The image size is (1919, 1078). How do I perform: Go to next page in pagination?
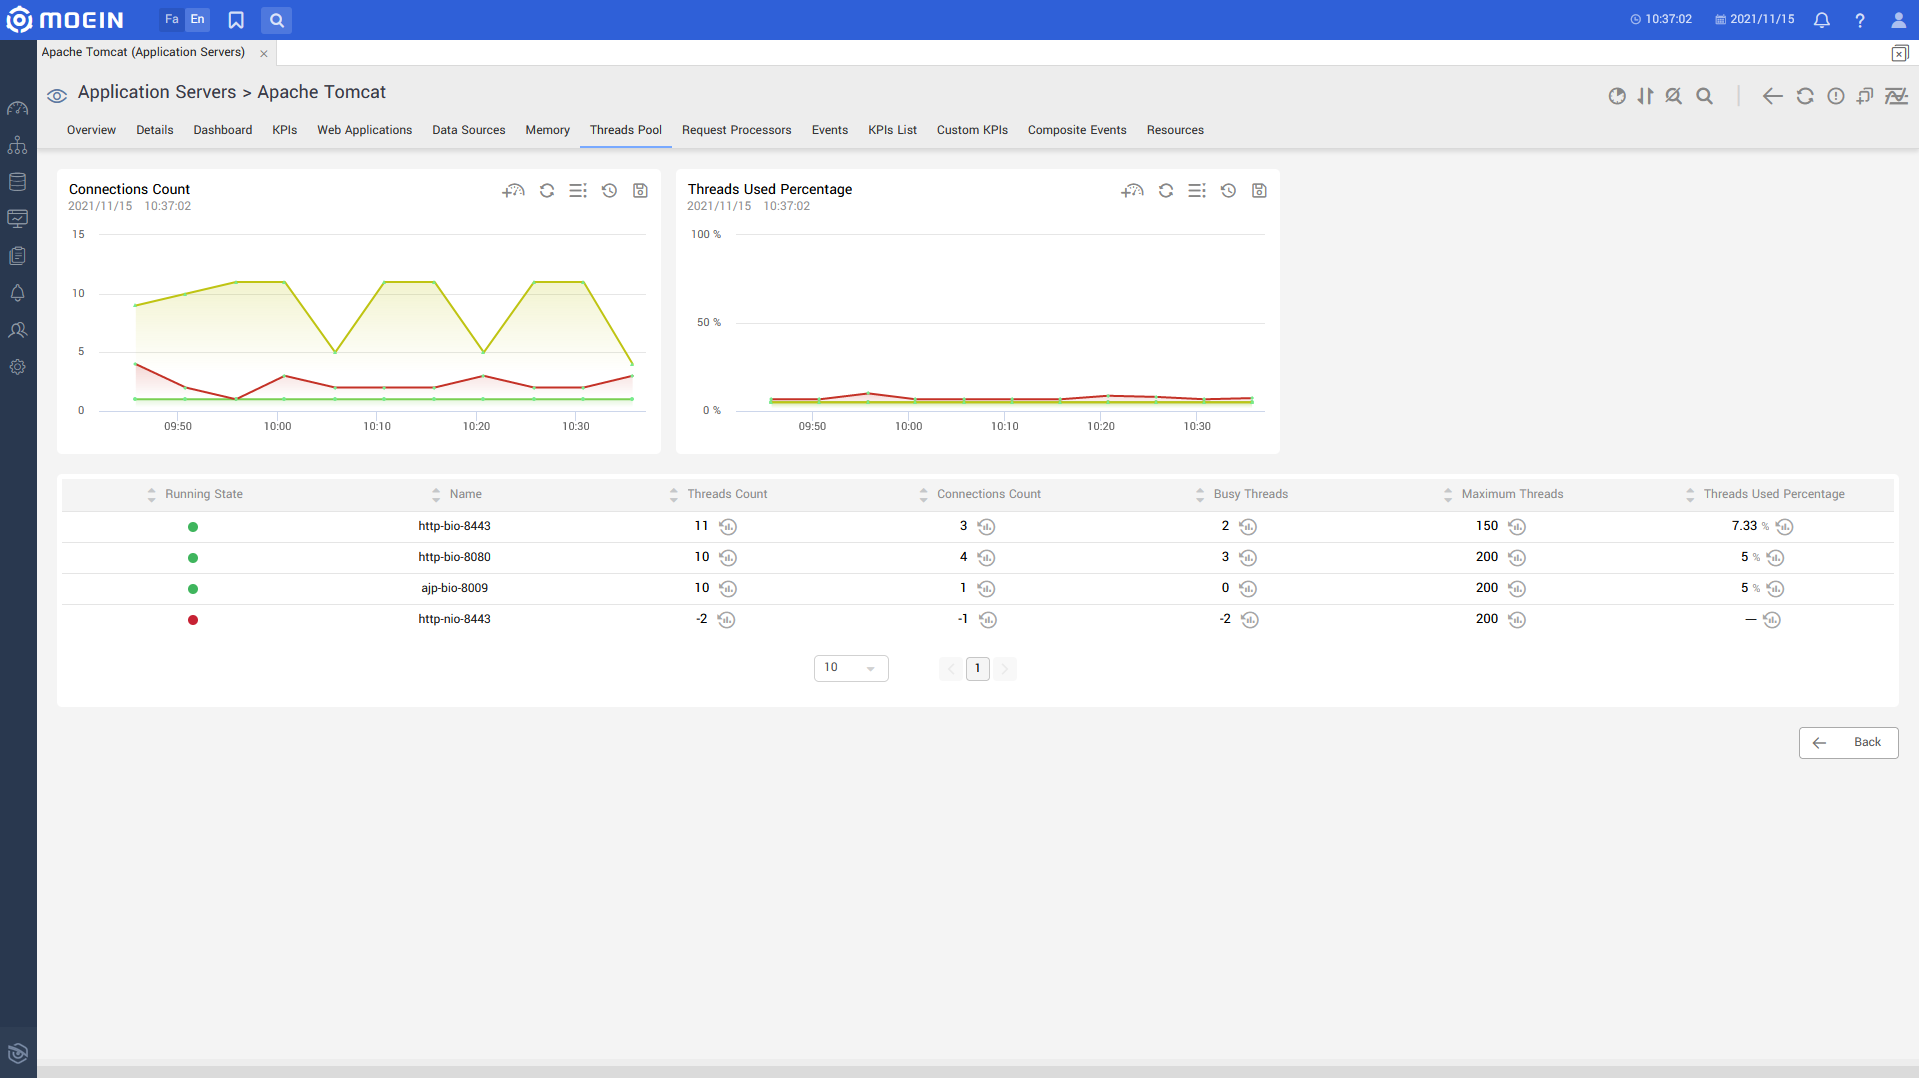pos(1005,669)
